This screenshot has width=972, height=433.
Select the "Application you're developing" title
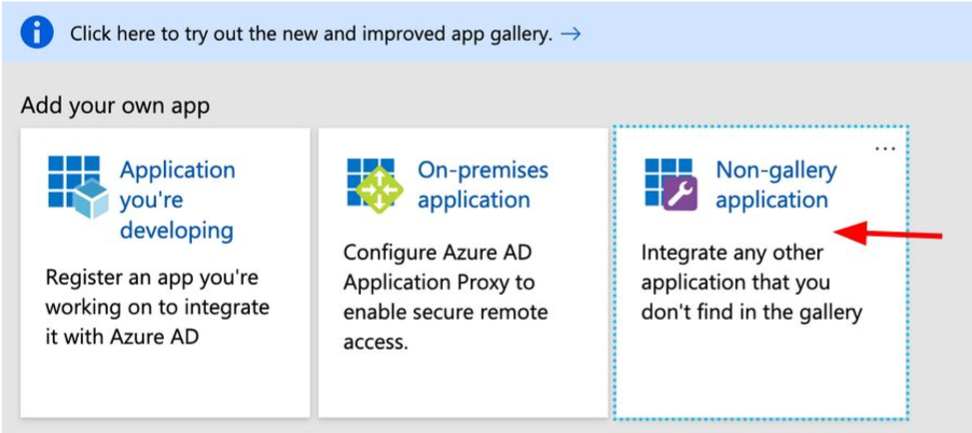(x=177, y=200)
